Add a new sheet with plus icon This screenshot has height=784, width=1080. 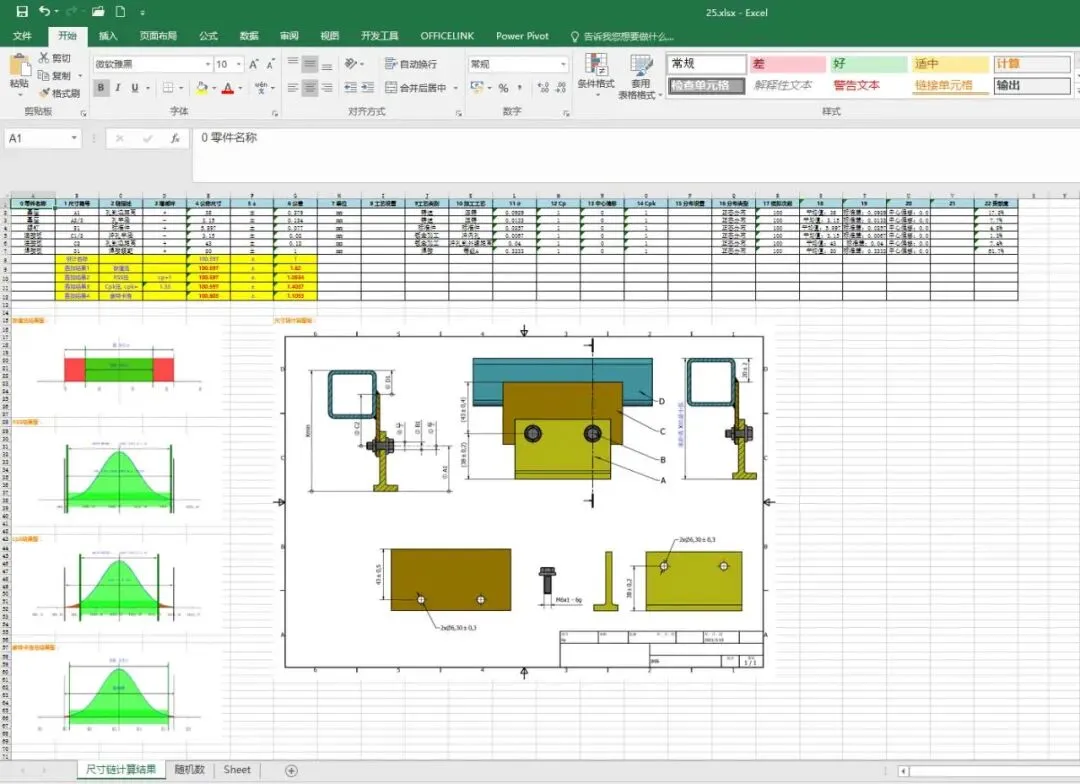pos(291,770)
